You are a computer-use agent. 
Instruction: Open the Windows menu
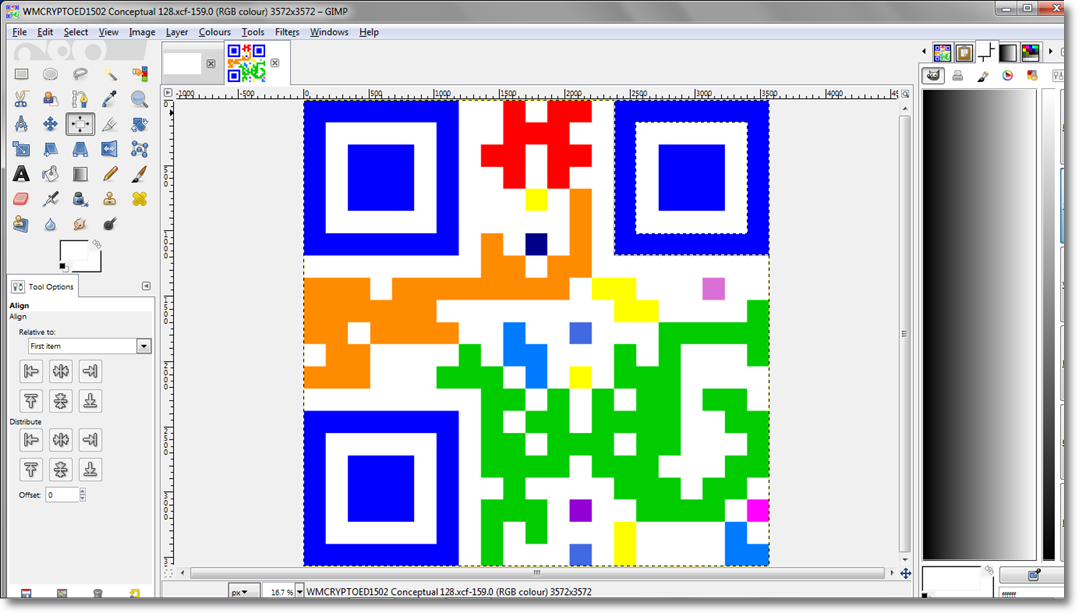pyautogui.click(x=329, y=32)
